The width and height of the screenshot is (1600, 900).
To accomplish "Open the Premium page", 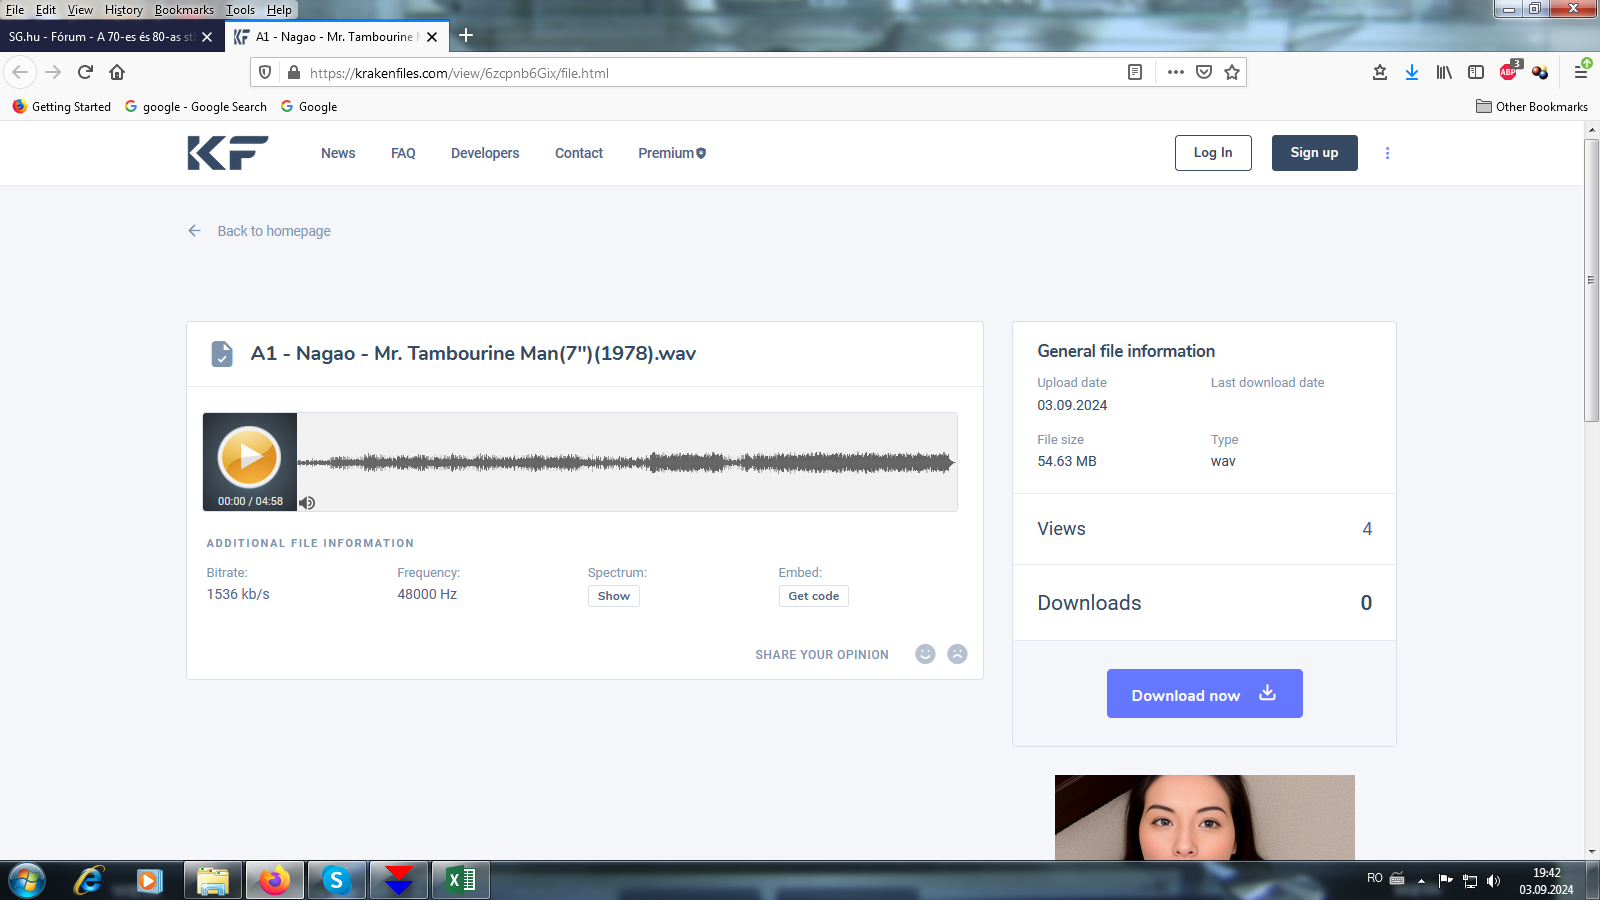I will (x=672, y=153).
